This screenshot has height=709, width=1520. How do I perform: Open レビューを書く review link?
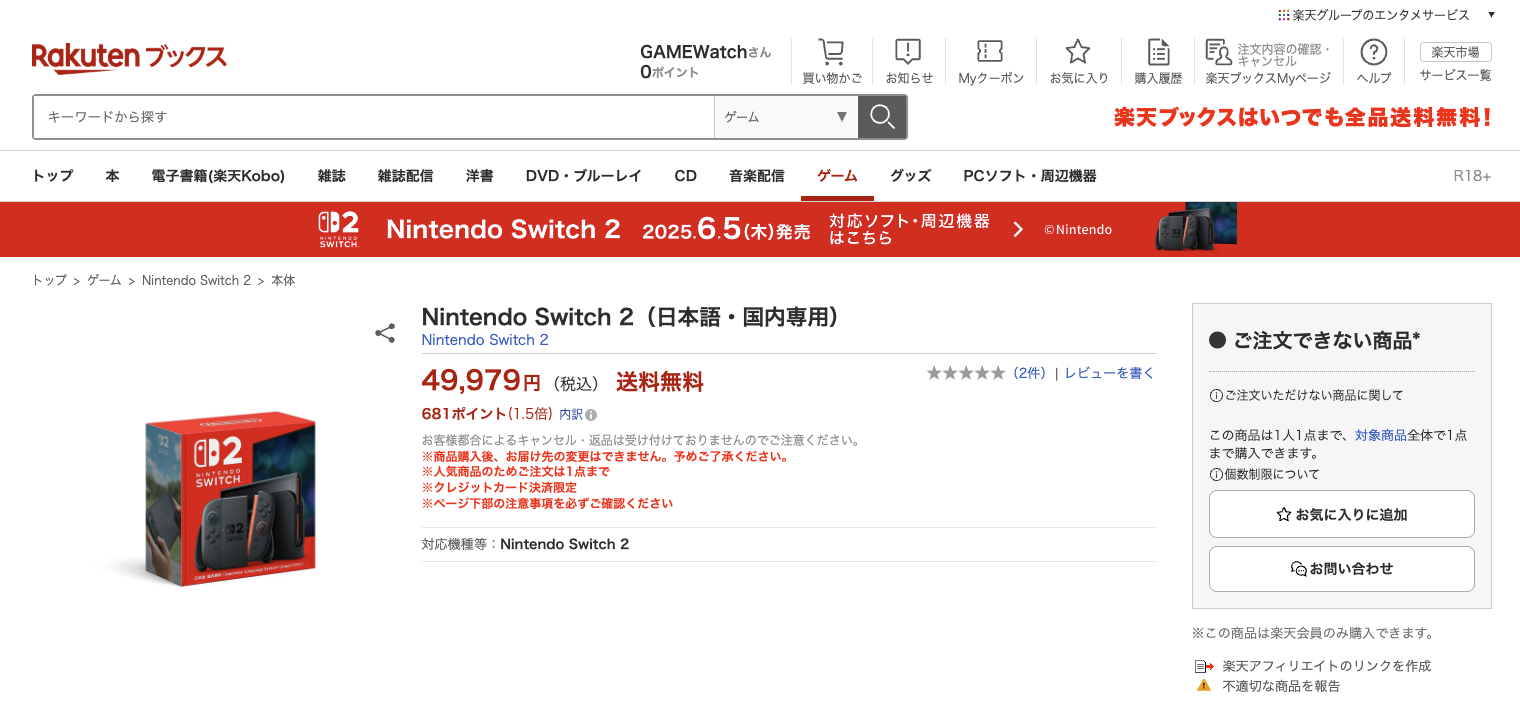click(x=1110, y=372)
